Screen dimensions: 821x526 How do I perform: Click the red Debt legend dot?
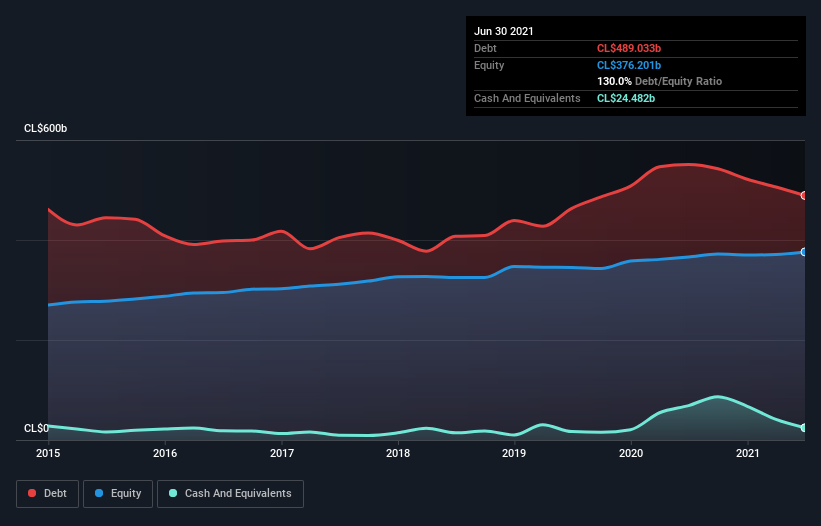(x=32, y=493)
